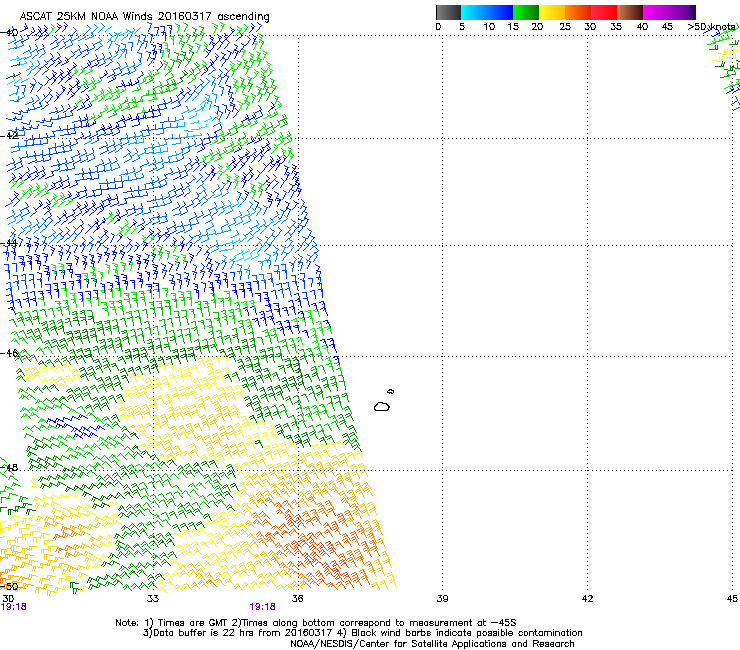Click the orange 25-30 knots legend color

578,12
